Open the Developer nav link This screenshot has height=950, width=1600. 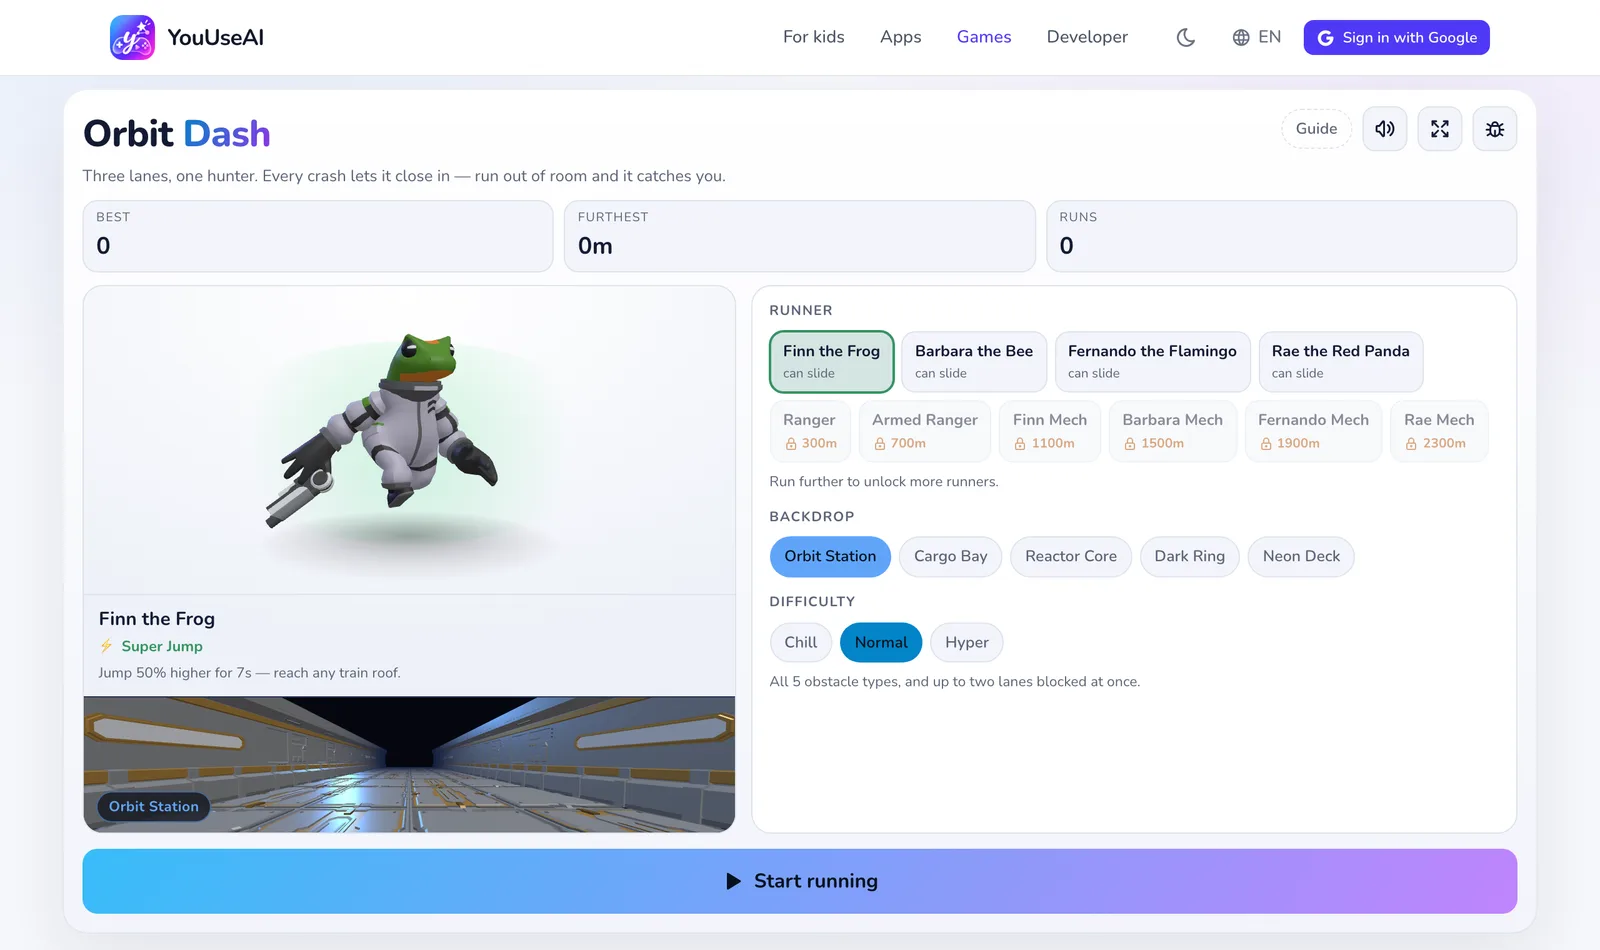1087,37
